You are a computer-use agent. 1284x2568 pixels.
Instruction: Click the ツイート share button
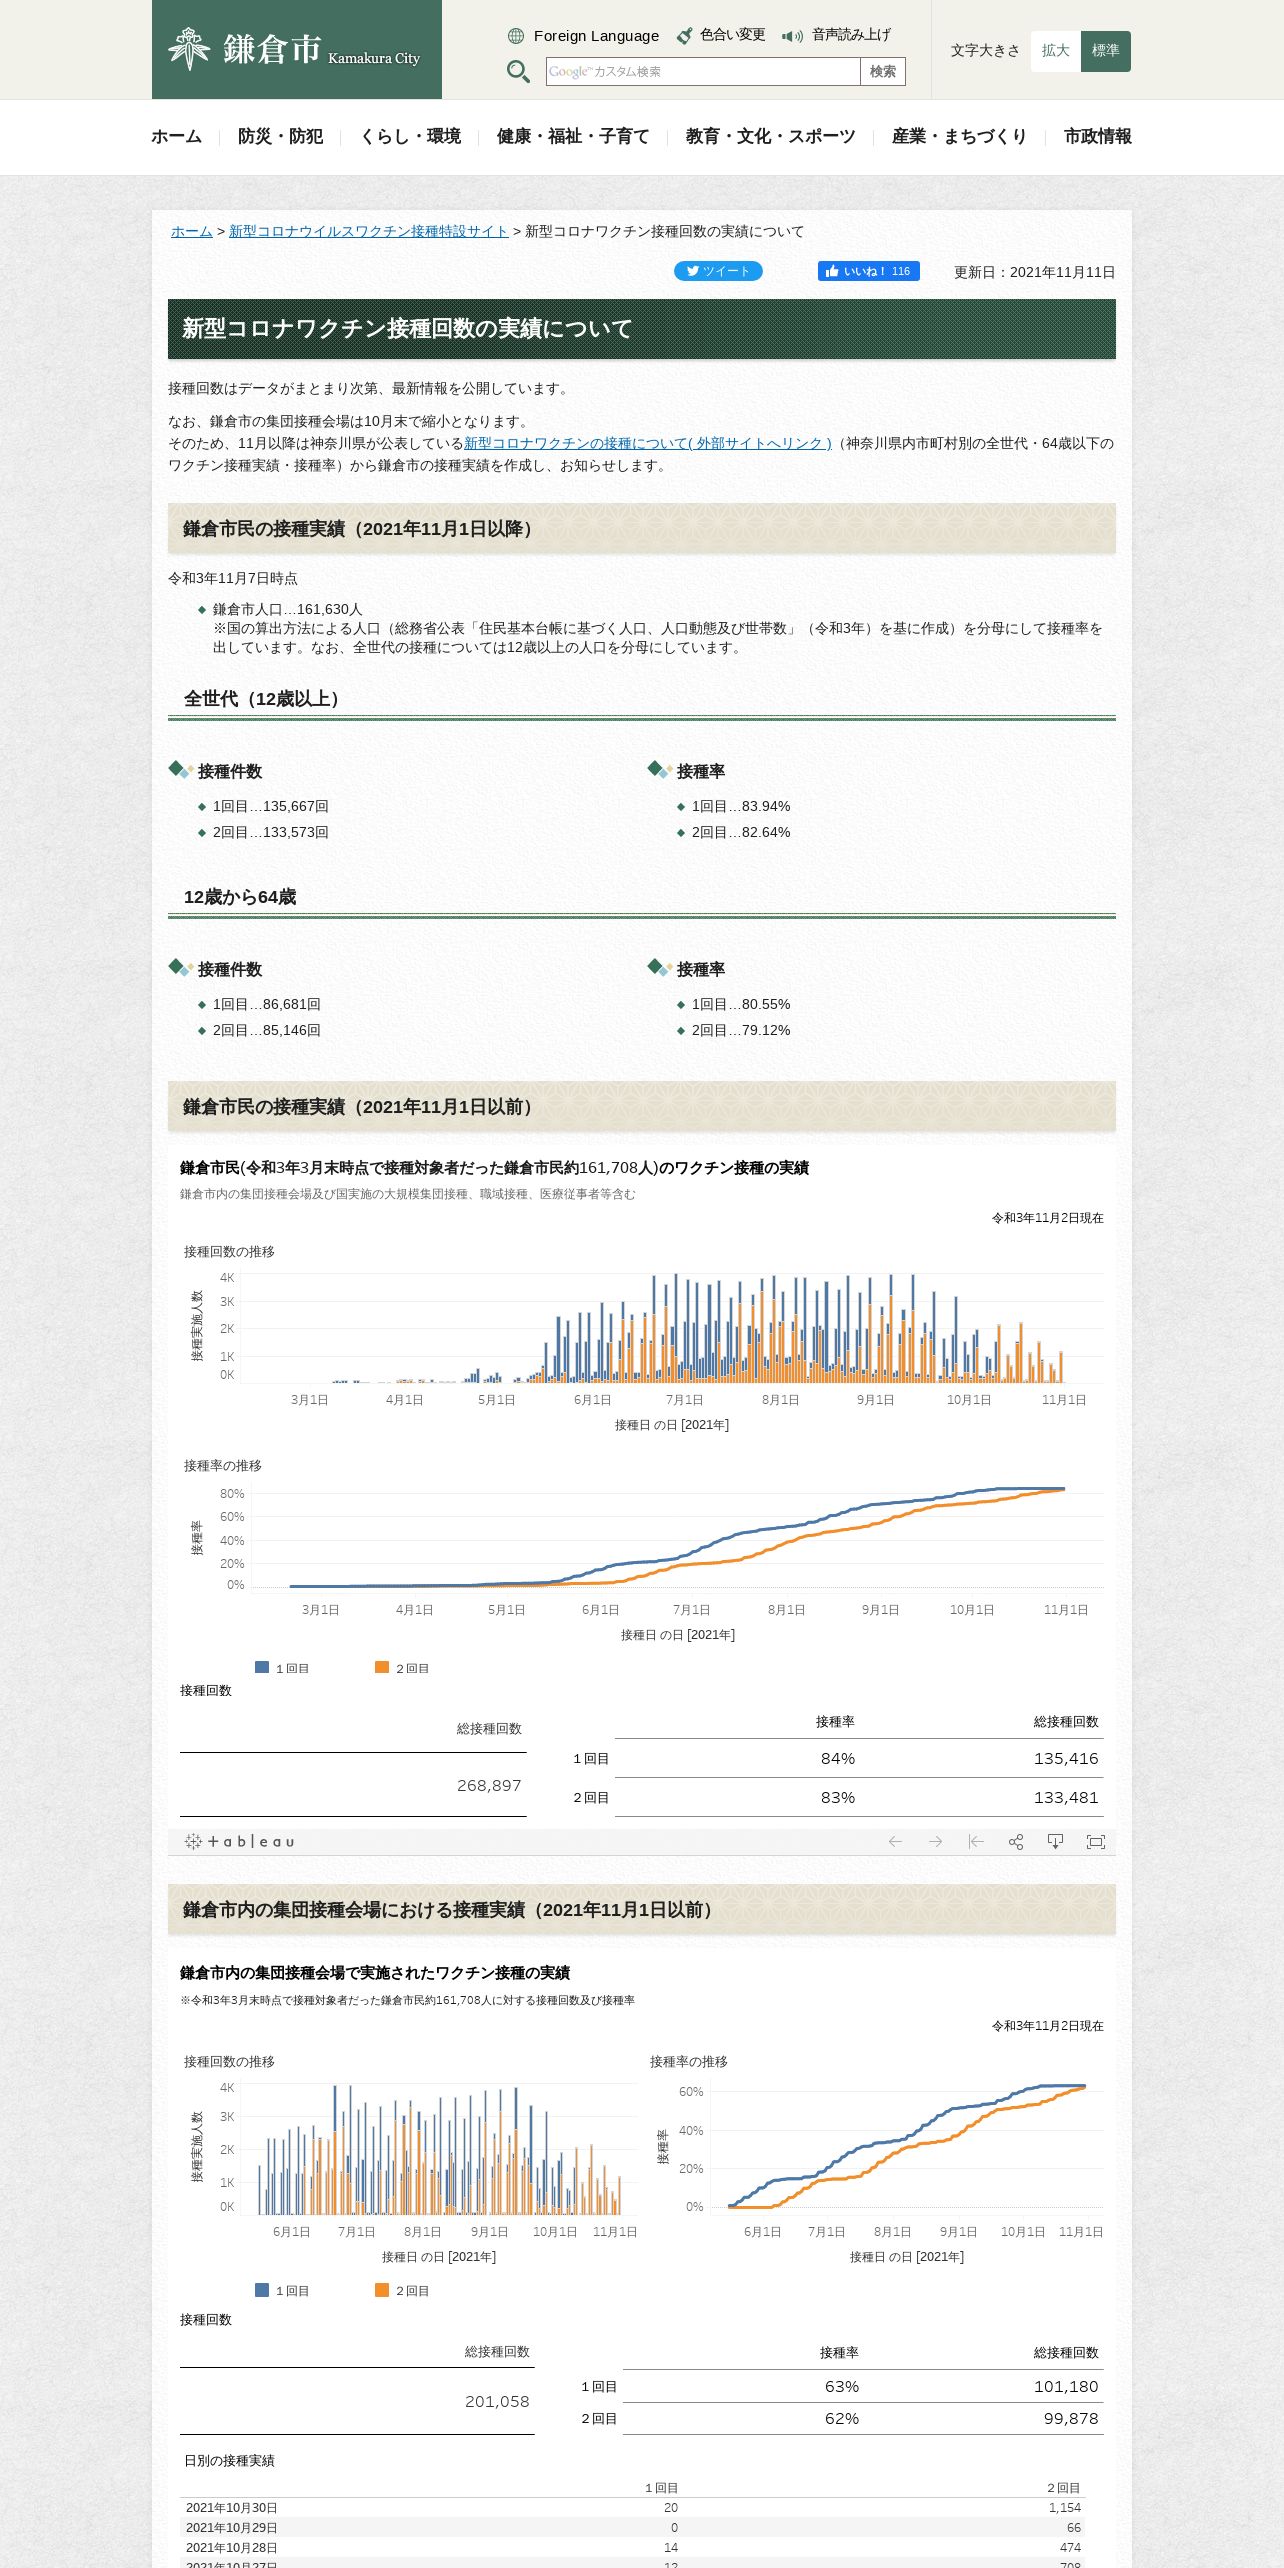(718, 271)
